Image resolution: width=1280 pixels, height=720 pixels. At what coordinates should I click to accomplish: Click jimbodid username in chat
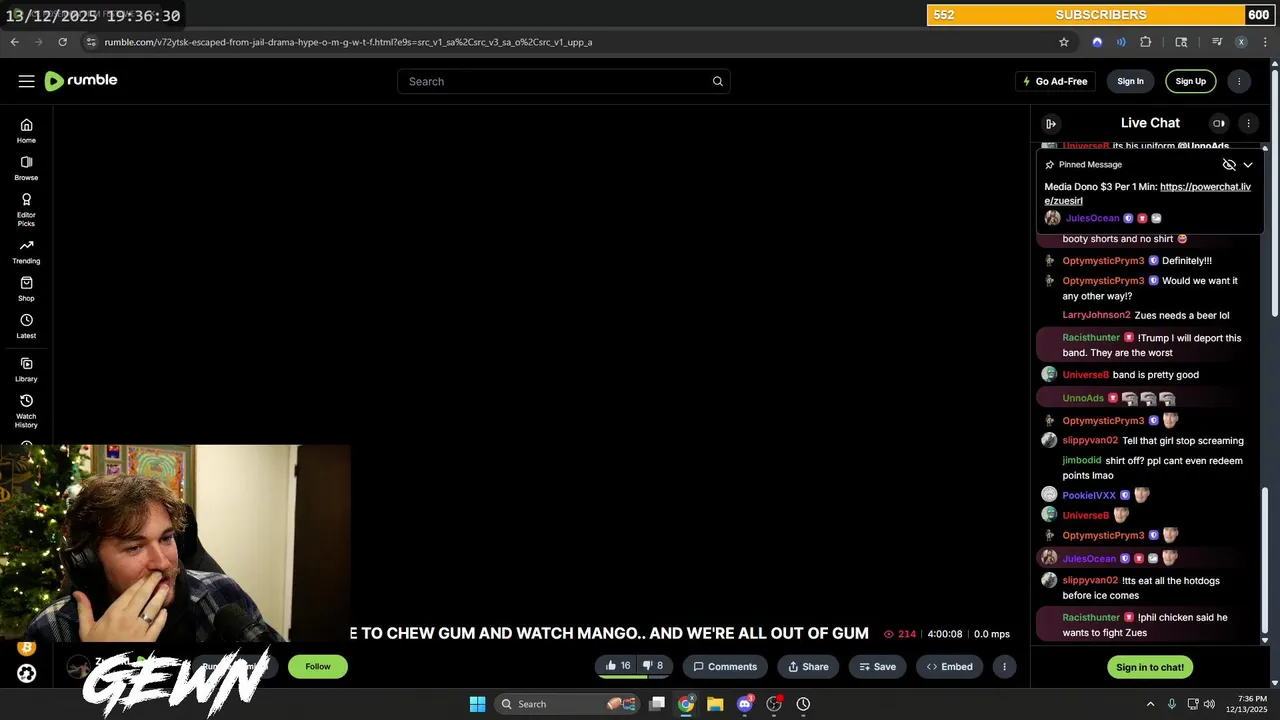click(1082, 461)
